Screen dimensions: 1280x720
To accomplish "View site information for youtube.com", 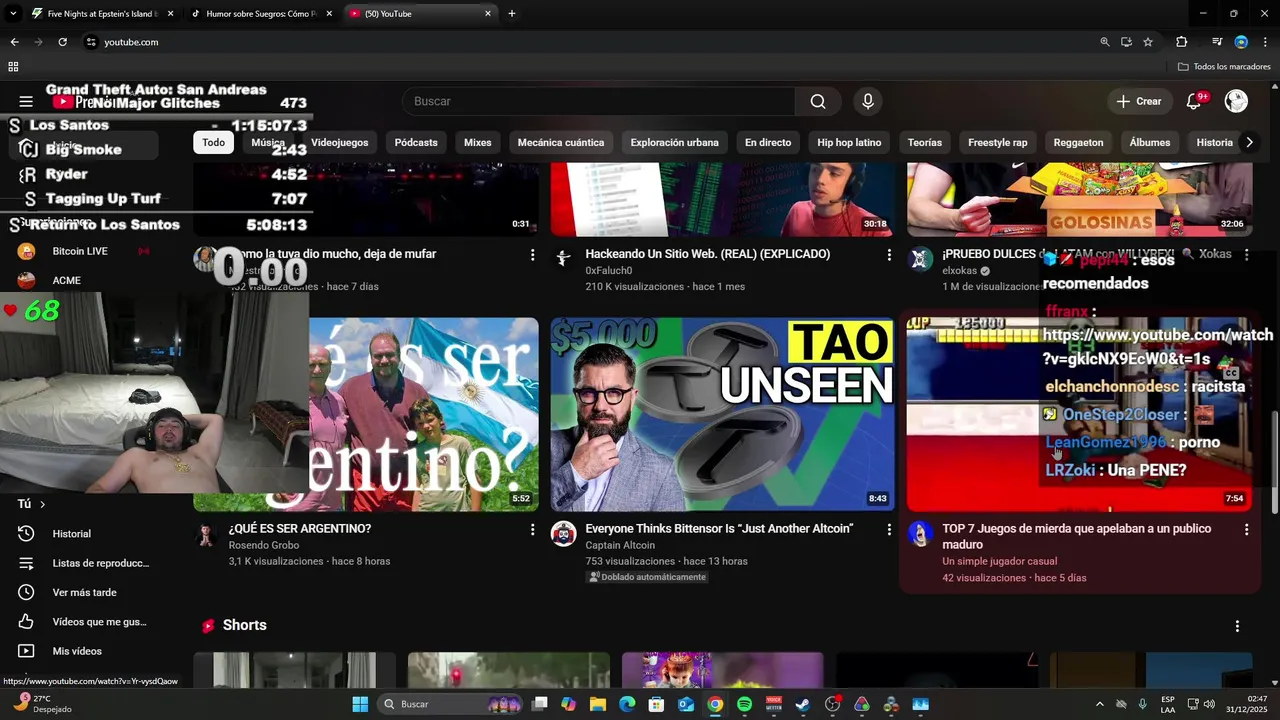I will pos(91,42).
